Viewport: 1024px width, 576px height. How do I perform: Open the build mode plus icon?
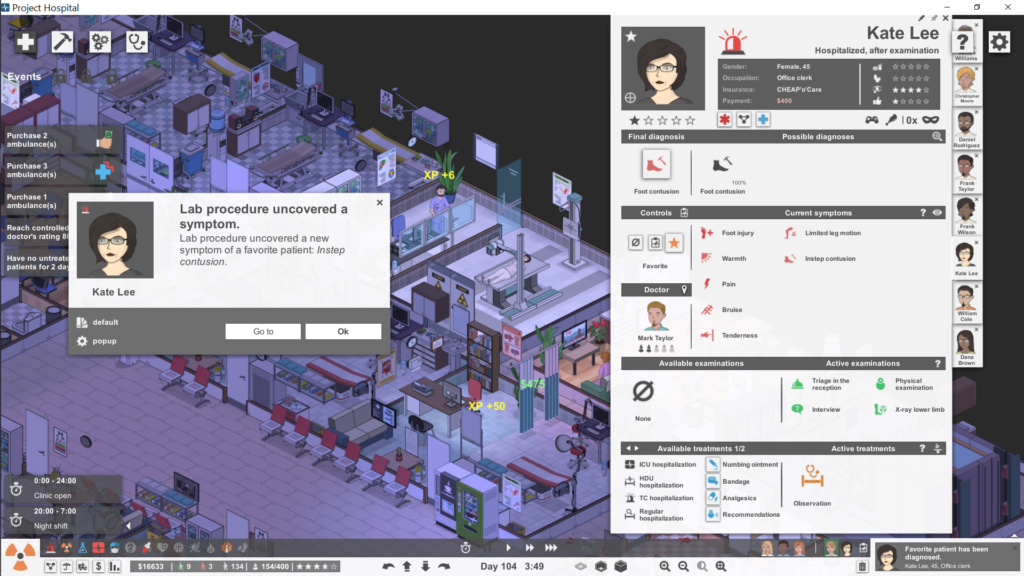pyautogui.click(x=25, y=42)
